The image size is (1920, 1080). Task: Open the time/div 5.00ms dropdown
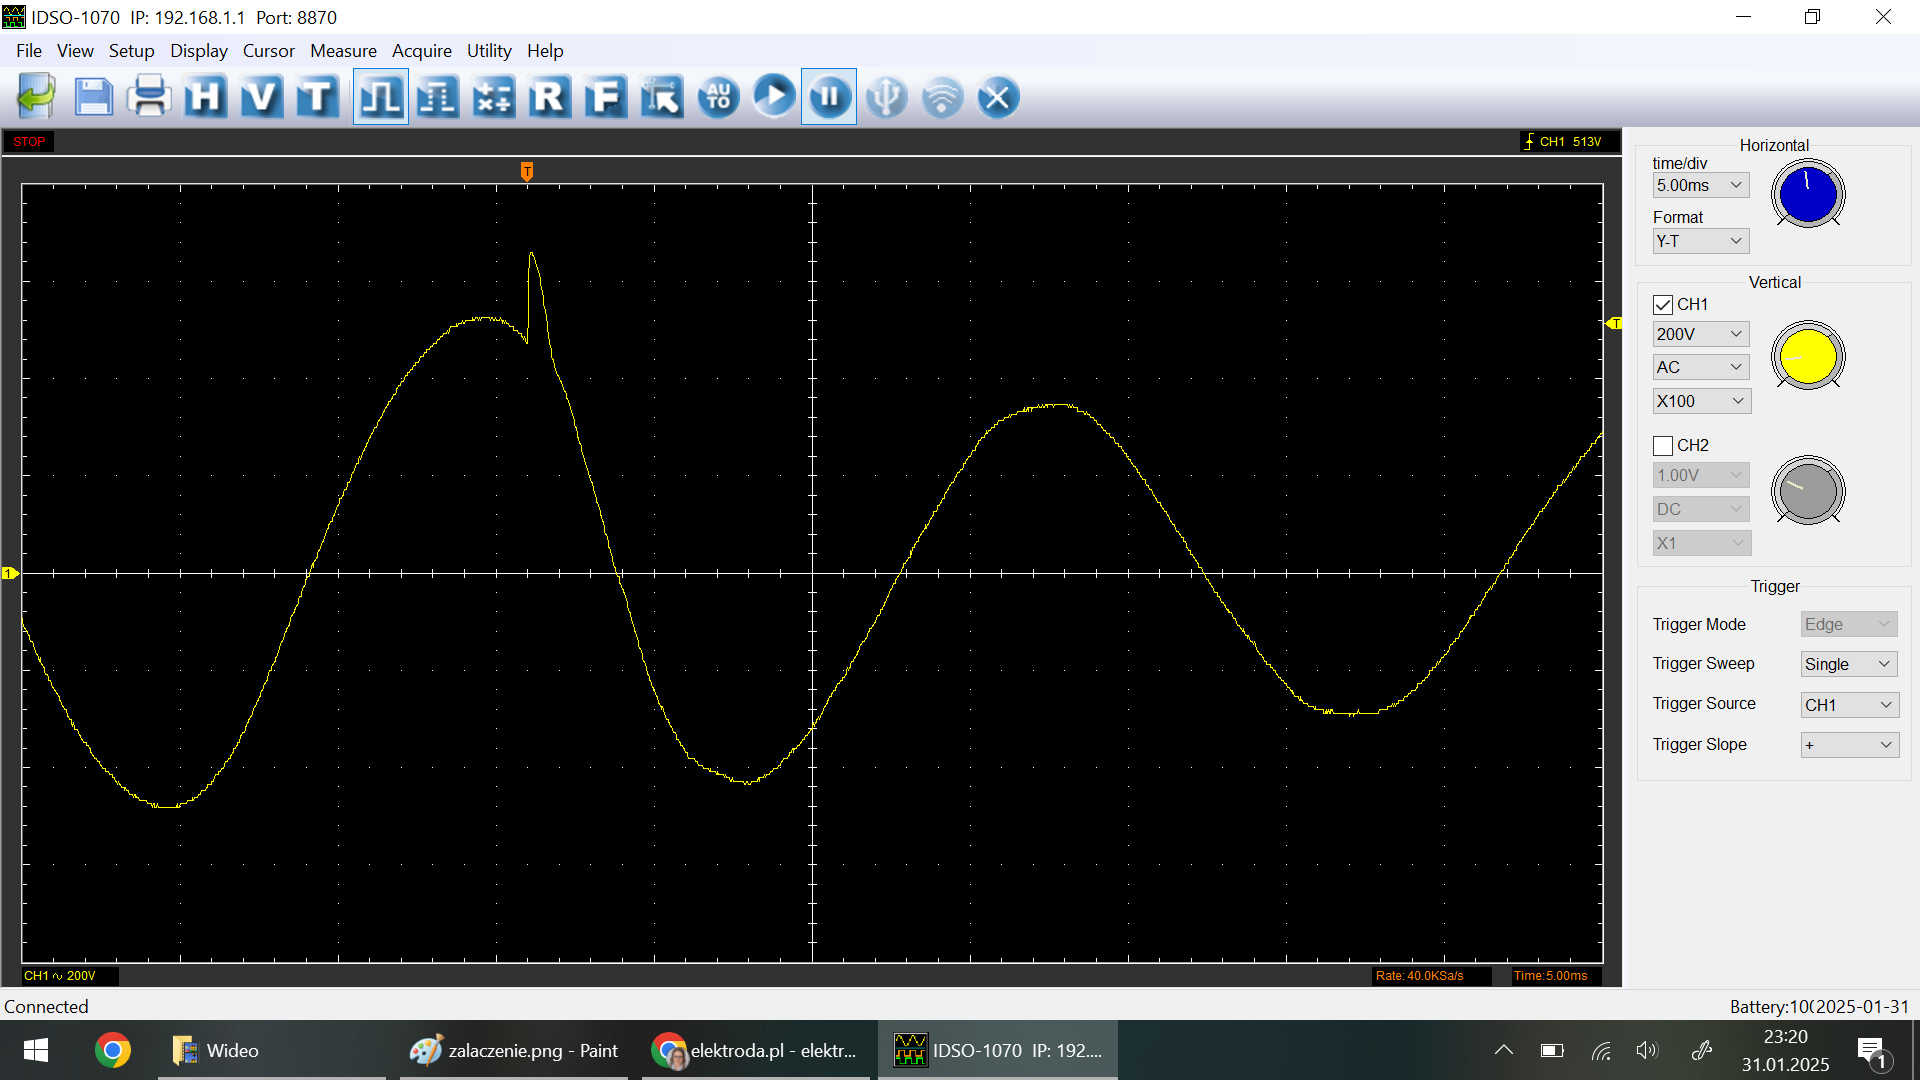click(1700, 185)
